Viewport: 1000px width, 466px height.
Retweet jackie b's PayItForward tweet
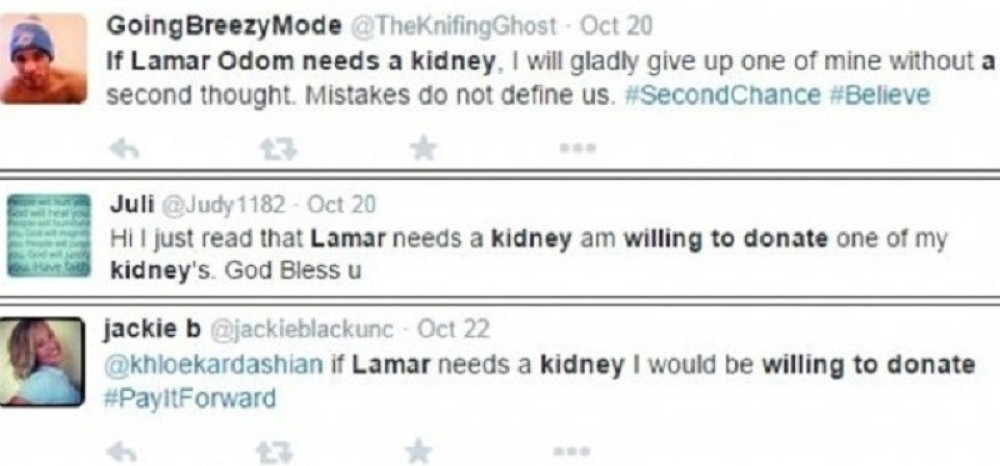[x=271, y=452]
